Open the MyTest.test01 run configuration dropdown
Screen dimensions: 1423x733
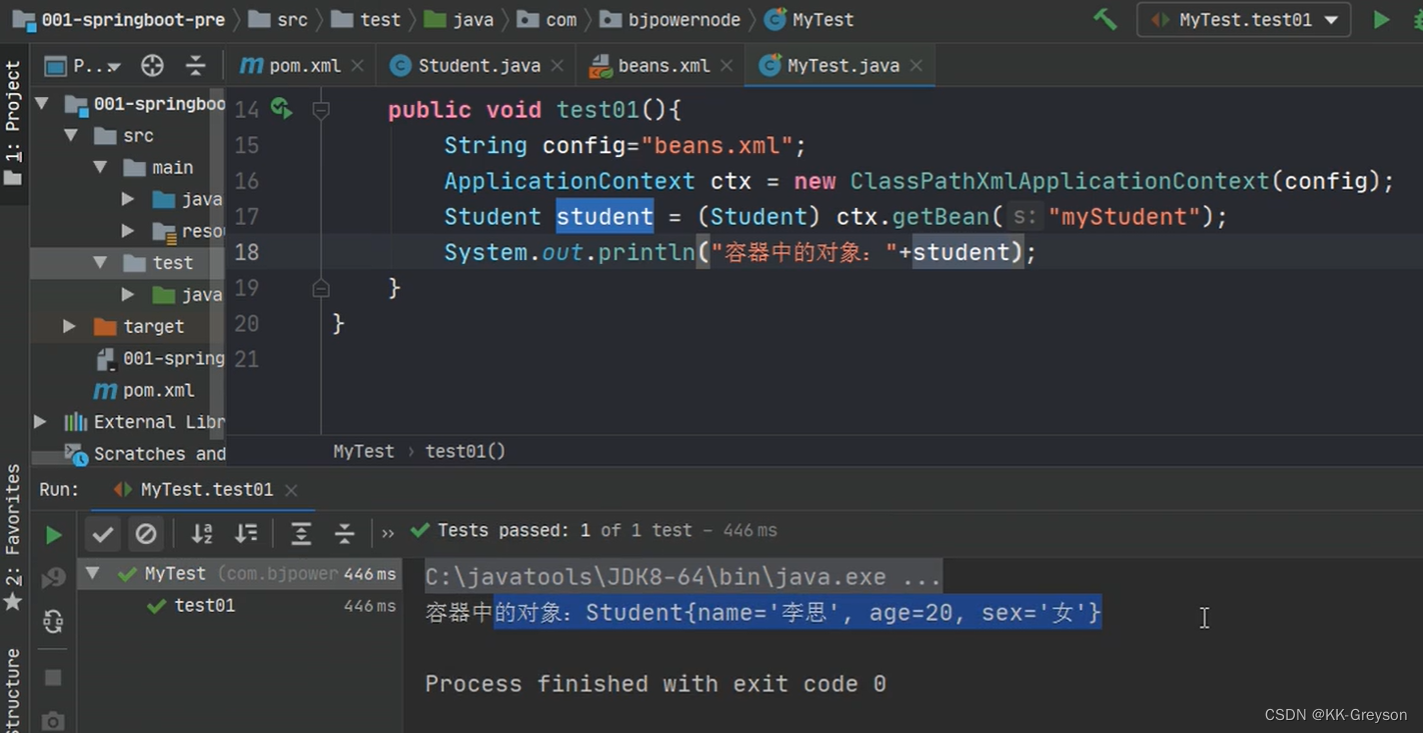(x=1243, y=20)
